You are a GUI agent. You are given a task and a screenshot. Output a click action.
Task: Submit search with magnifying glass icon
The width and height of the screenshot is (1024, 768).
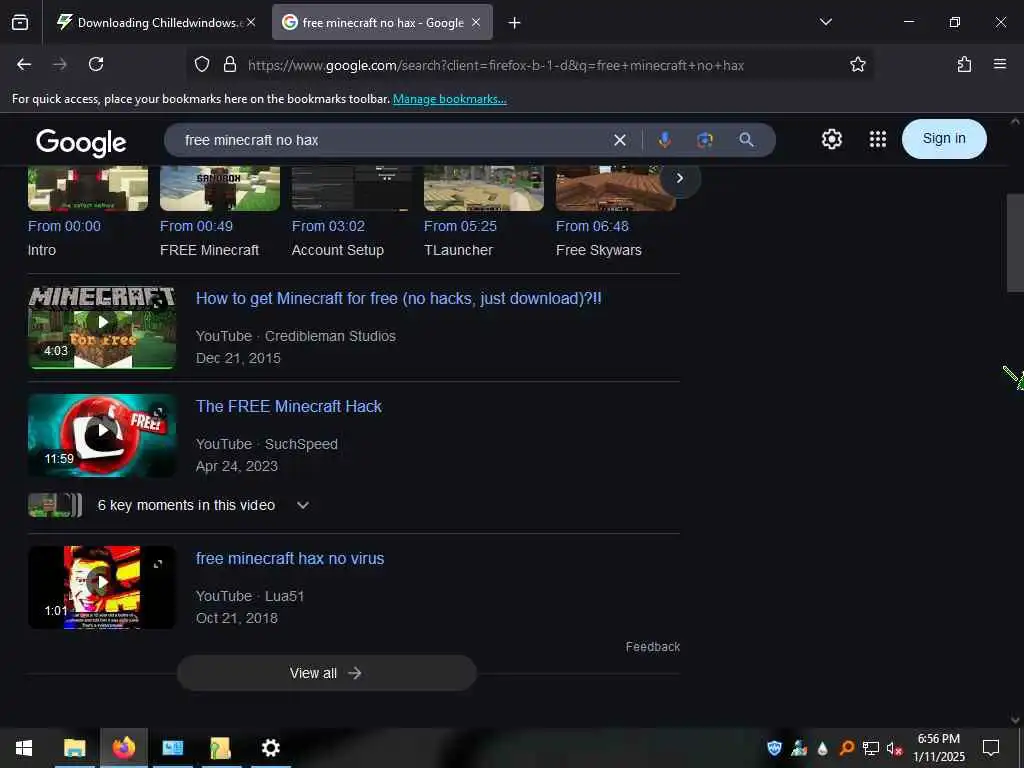[x=746, y=140]
